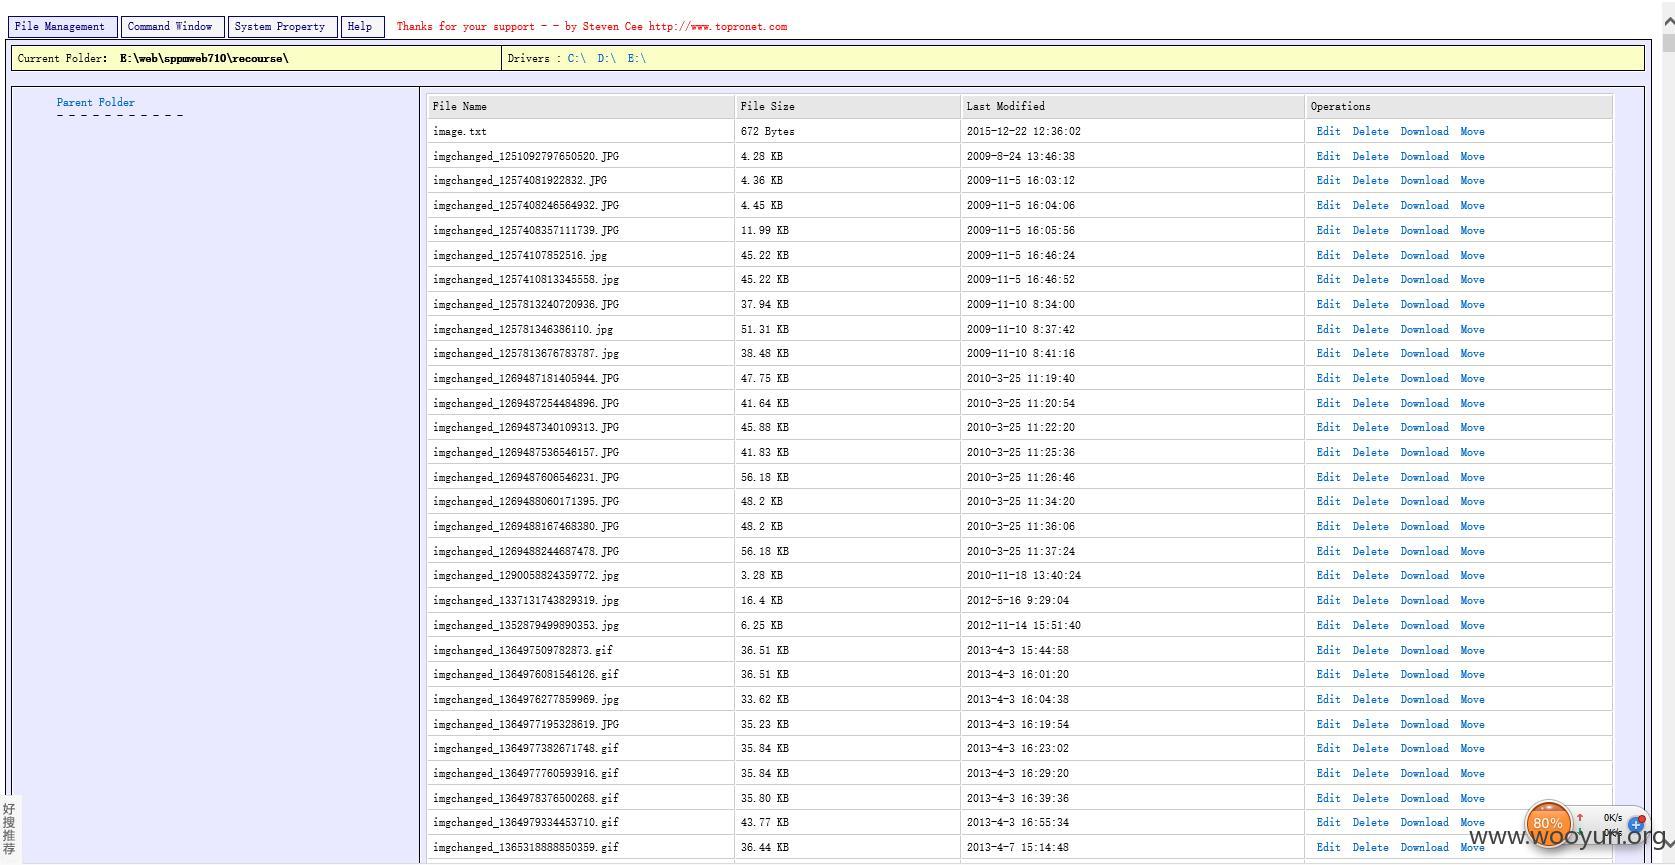This screenshot has width=1675, height=865.
Task: Click the date 2010-11-18 13:40:24
Action: [x=1023, y=575]
